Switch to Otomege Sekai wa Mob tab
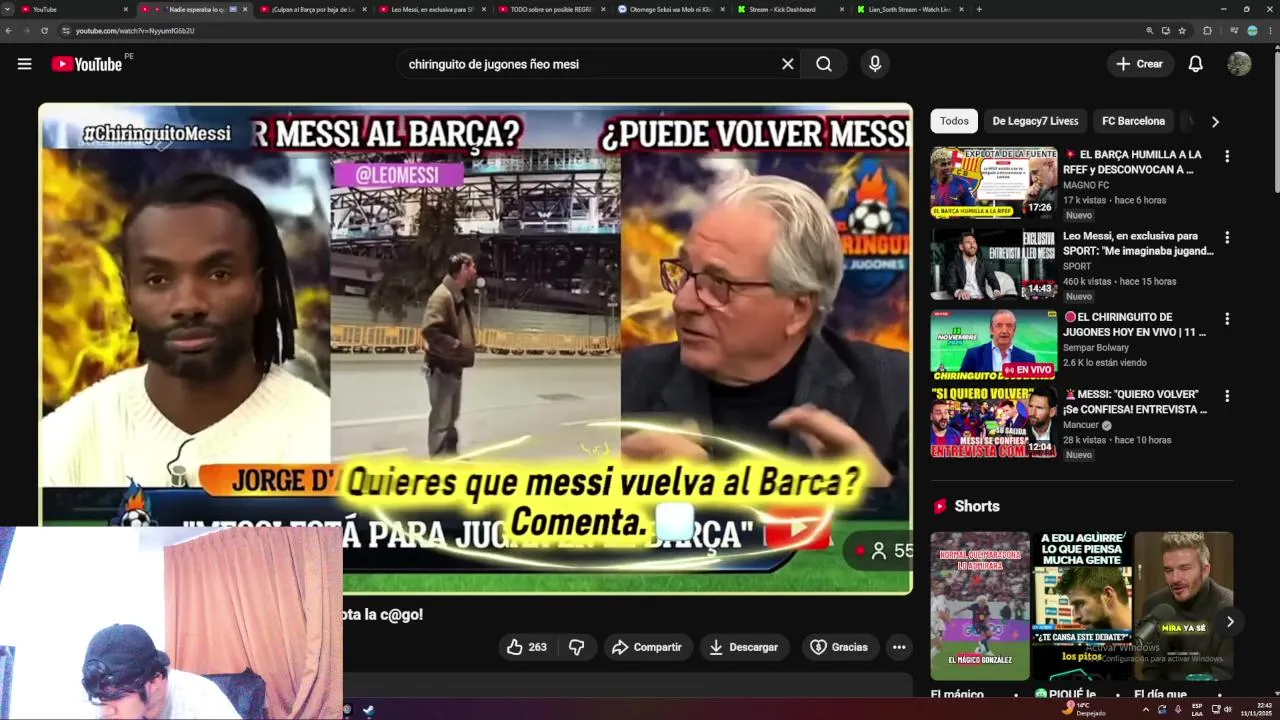 click(671, 9)
